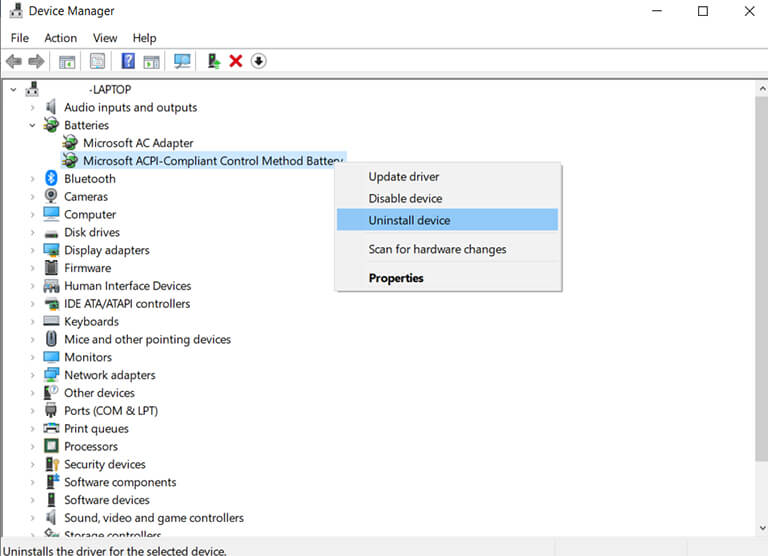Click the Batteries category icon
This screenshot has height=556, width=768.
(x=51, y=124)
